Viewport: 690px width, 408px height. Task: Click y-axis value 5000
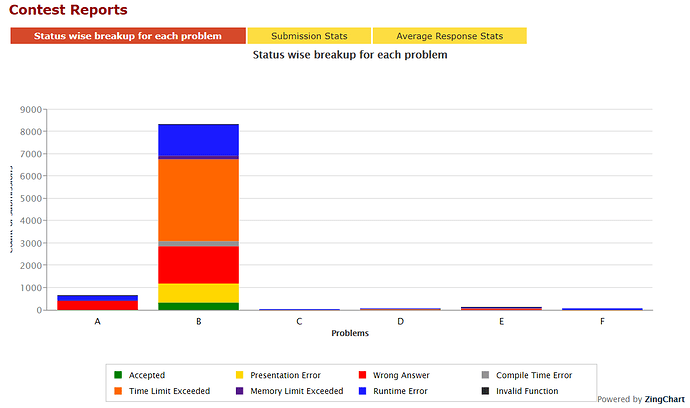[x=31, y=198]
